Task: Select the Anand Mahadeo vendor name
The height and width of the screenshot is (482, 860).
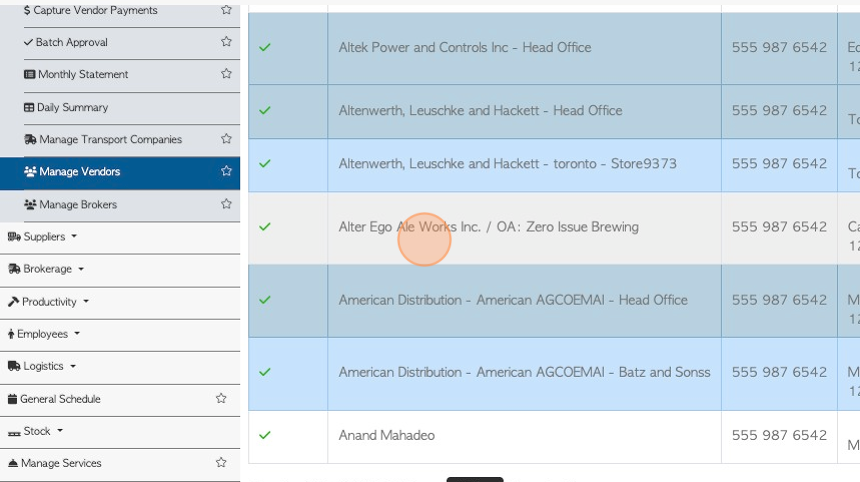Action: tap(387, 435)
